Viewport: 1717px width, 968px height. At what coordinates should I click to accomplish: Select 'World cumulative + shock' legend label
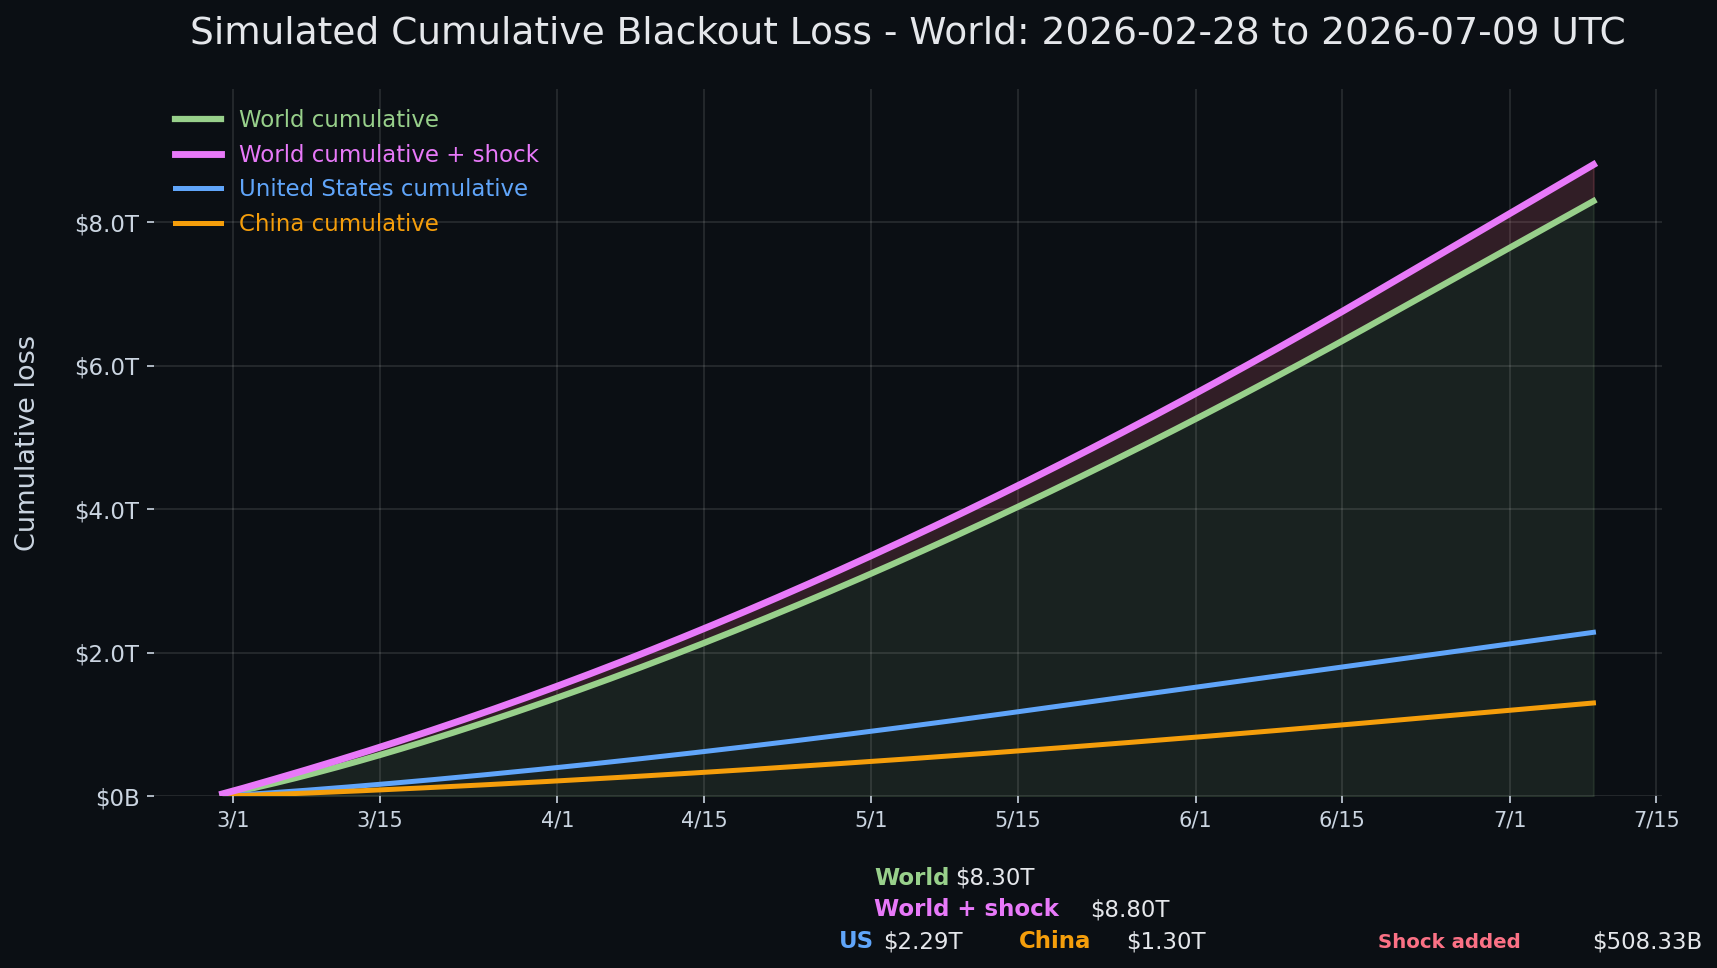pyautogui.click(x=388, y=154)
